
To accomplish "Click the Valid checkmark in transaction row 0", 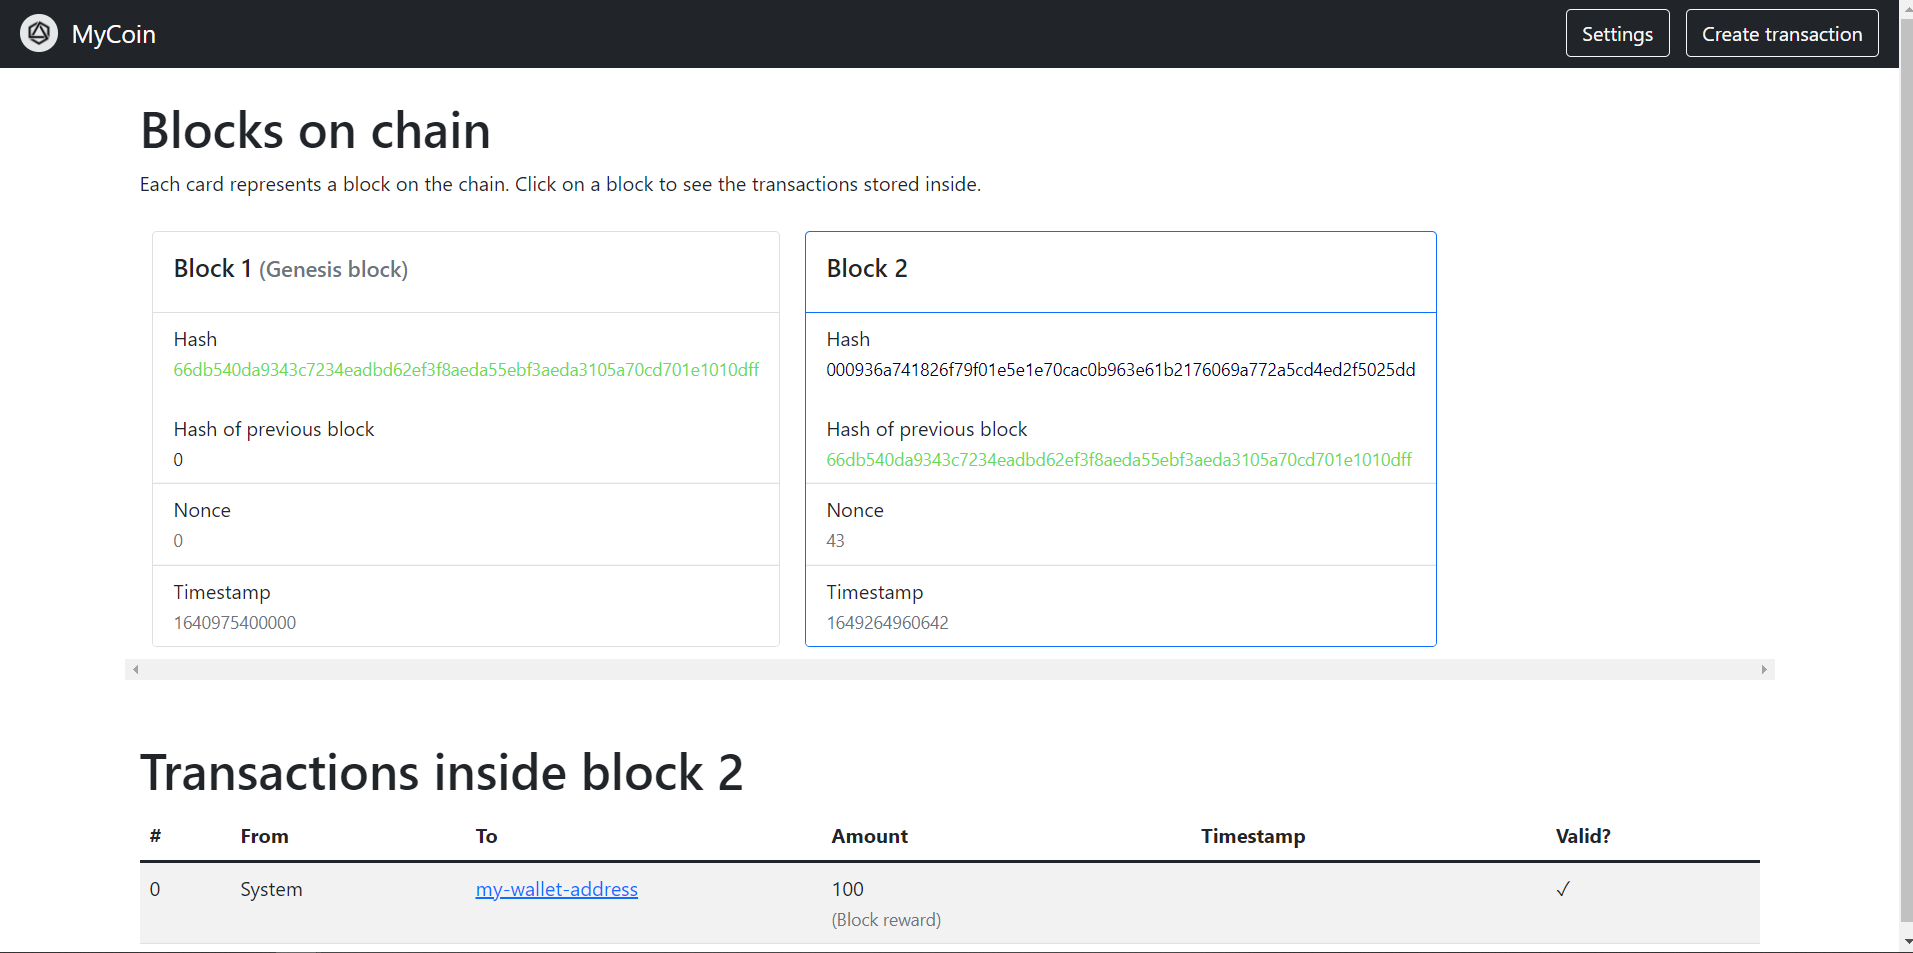I will click(x=1563, y=889).
